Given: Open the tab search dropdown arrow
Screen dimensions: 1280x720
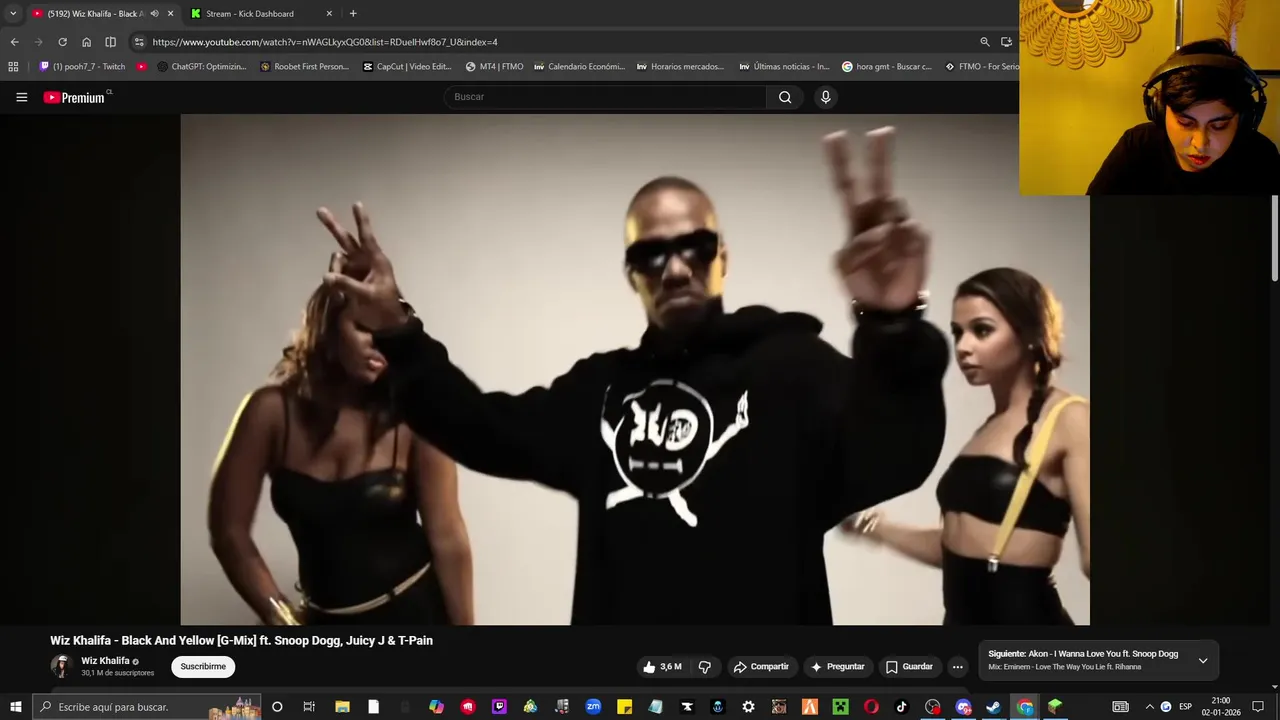Looking at the screenshot, I should click(13, 14).
